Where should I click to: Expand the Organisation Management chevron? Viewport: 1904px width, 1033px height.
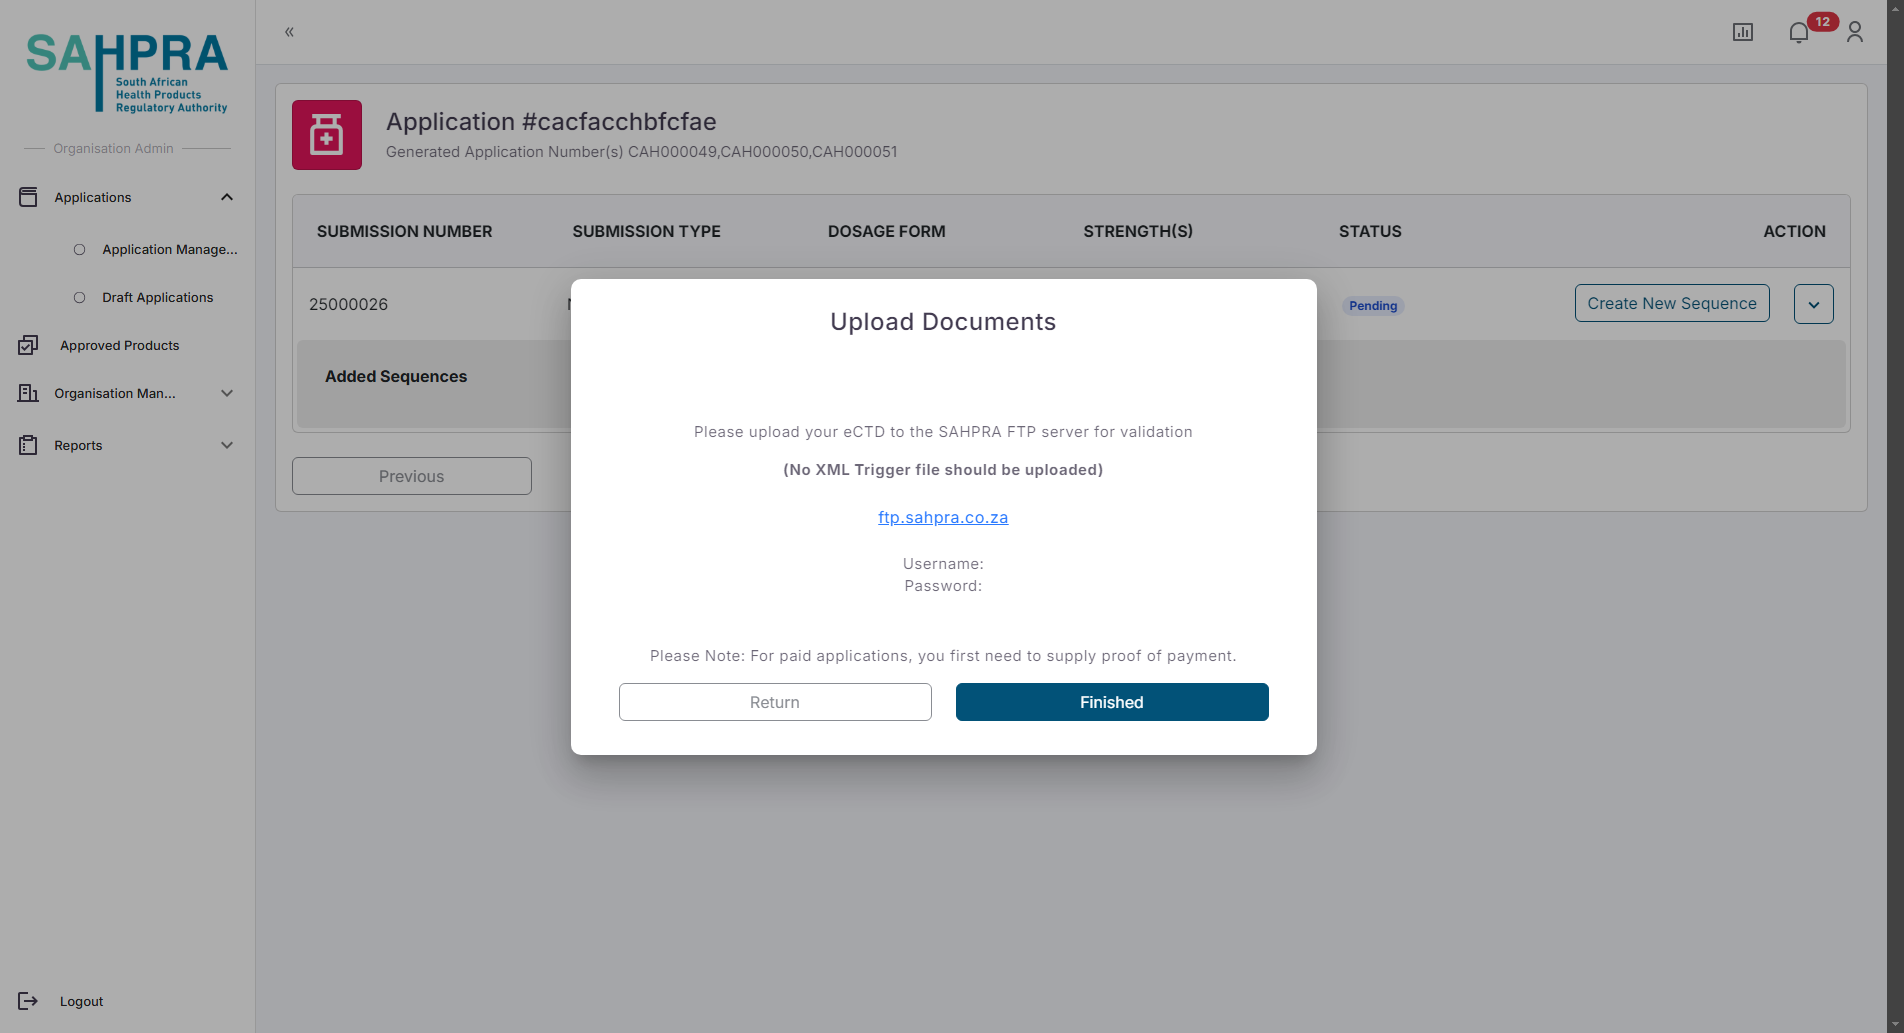(x=227, y=394)
